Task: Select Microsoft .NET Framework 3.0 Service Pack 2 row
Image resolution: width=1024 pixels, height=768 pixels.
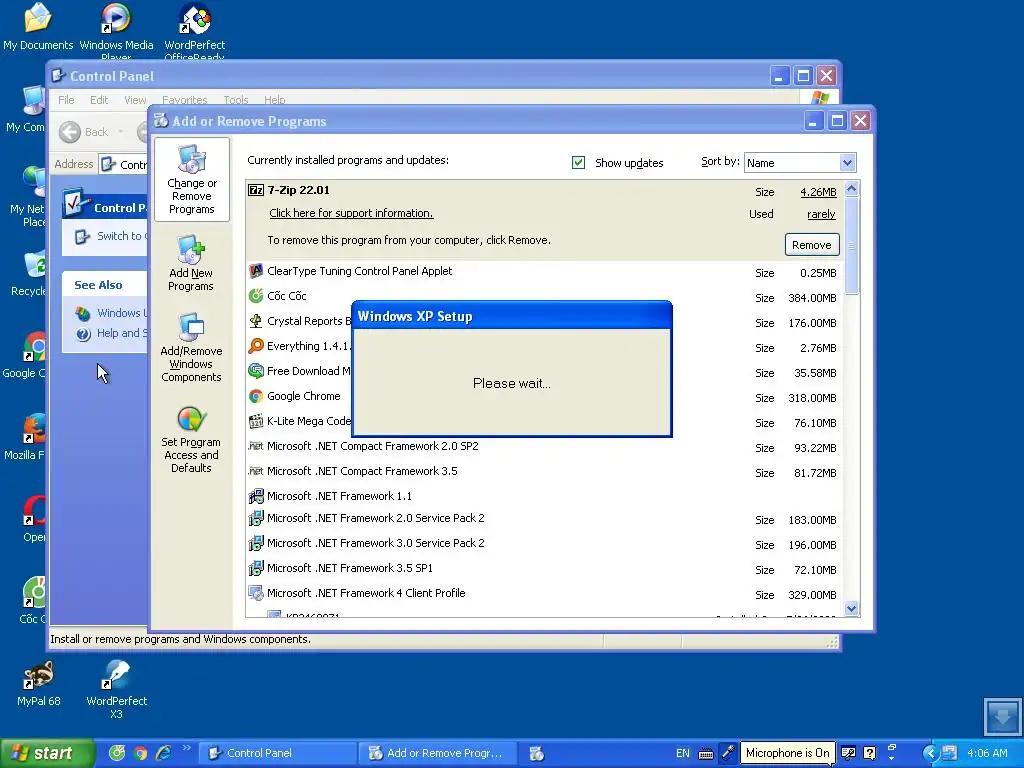Action: click(x=544, y=544)
